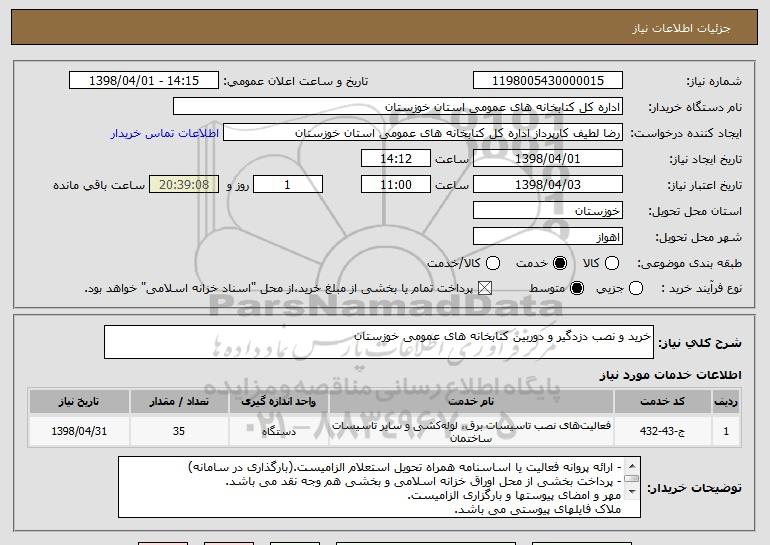Click the شماره نیاز number field
The width and height of the screenshot is (770, 545).
click(548, 81)
